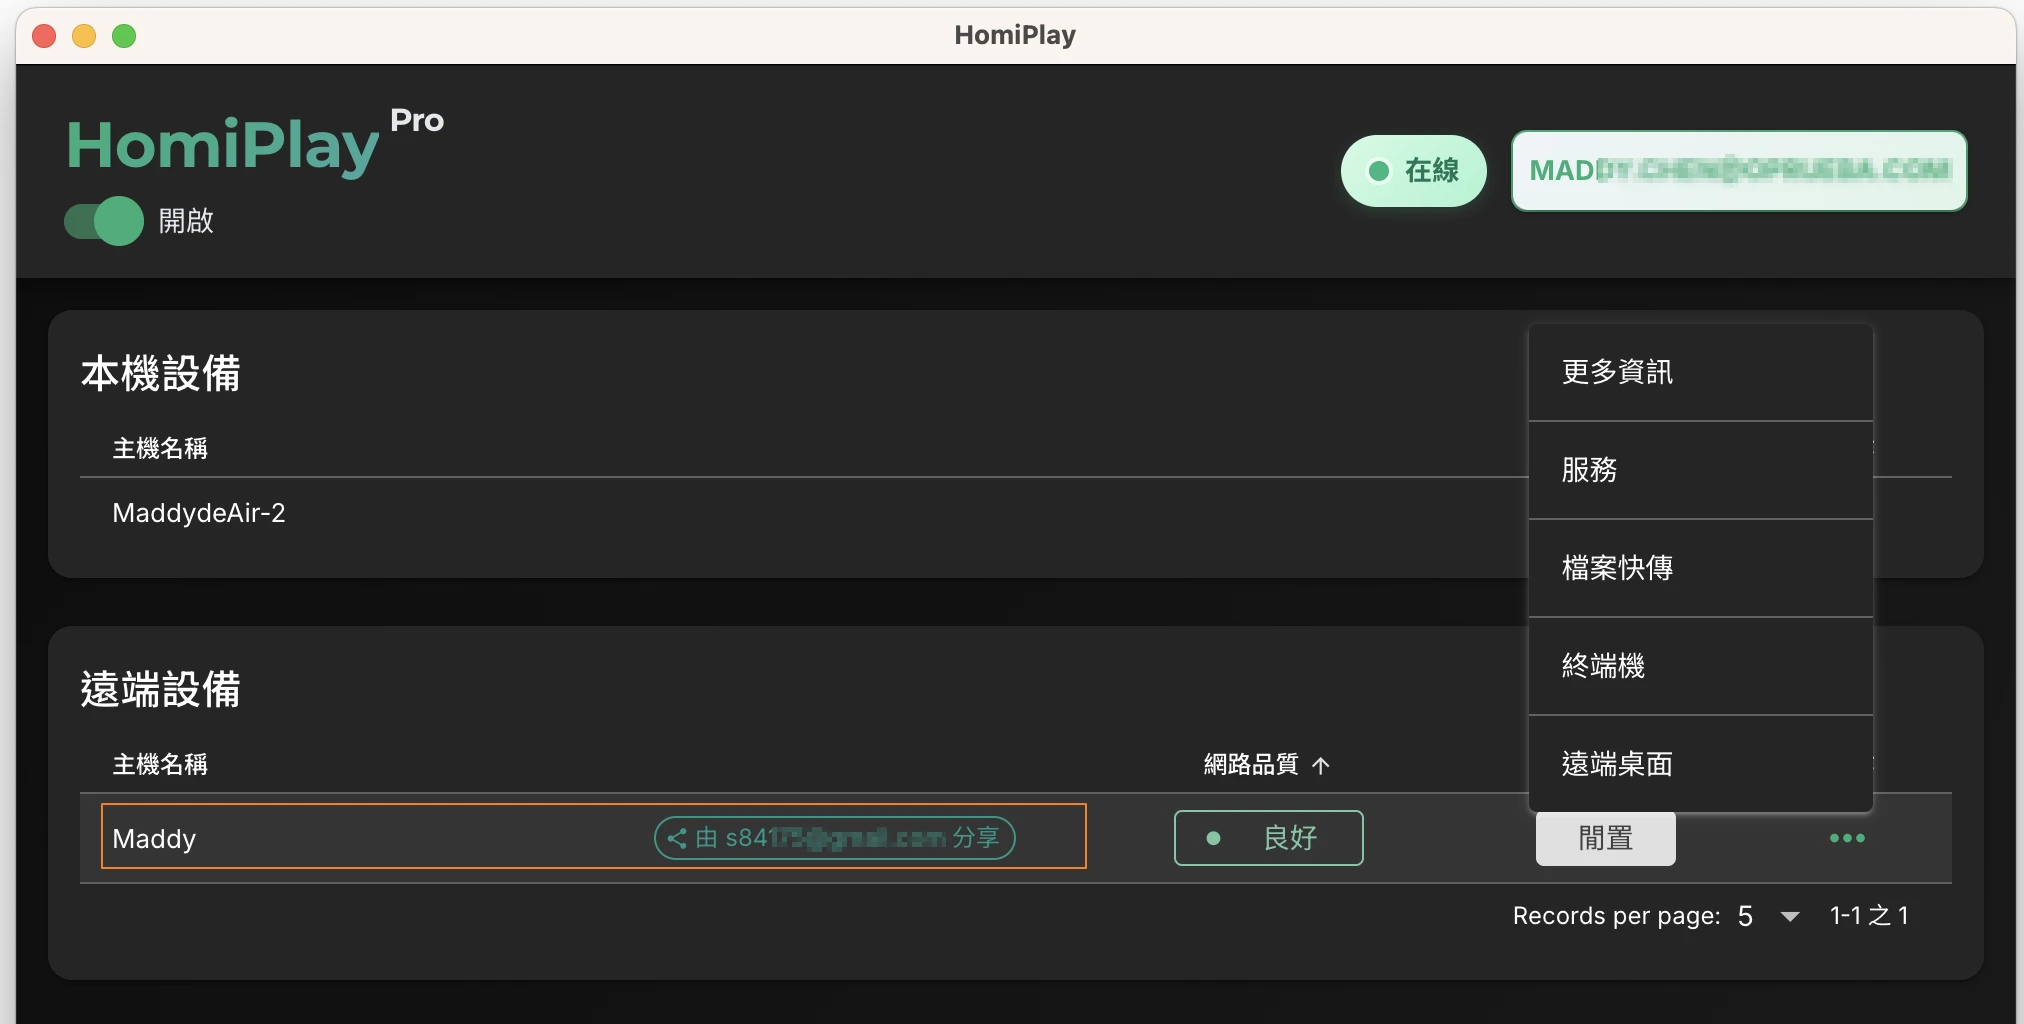The image size is (2024, 1024).
Task: Maximize the window with the green button
Action: click(x=124, y=36)
